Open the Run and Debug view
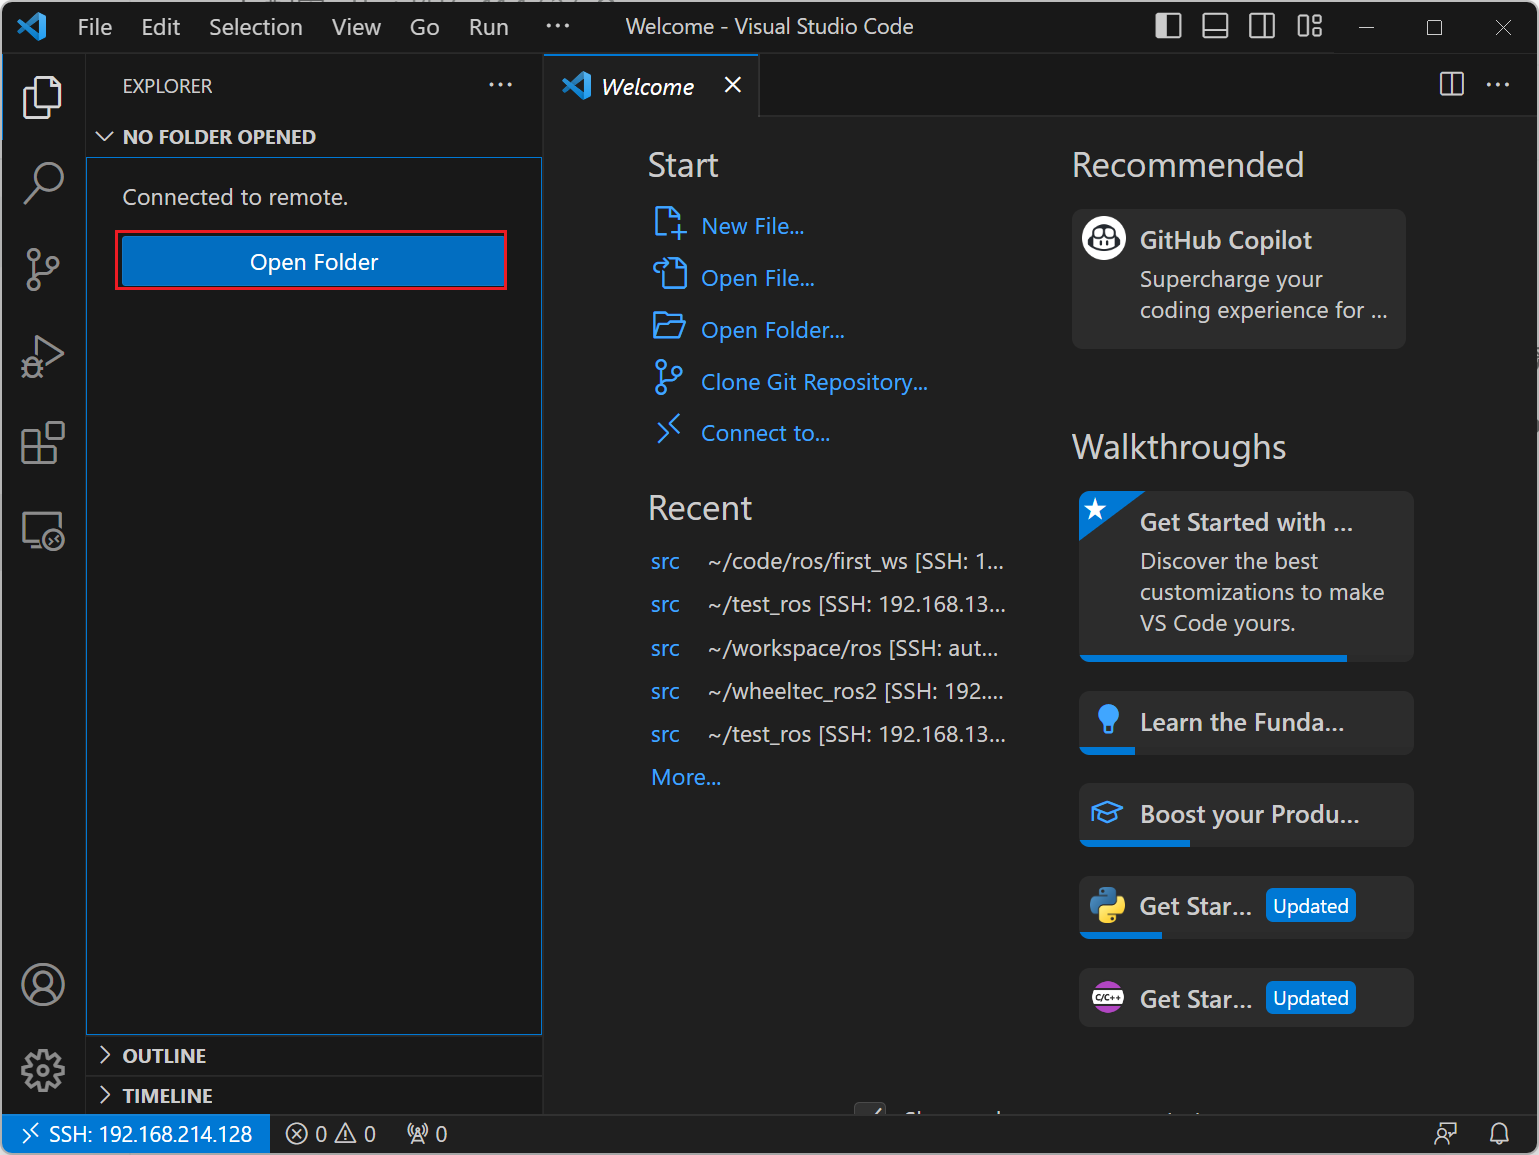1539x1155 pixels. click(43, 356)
